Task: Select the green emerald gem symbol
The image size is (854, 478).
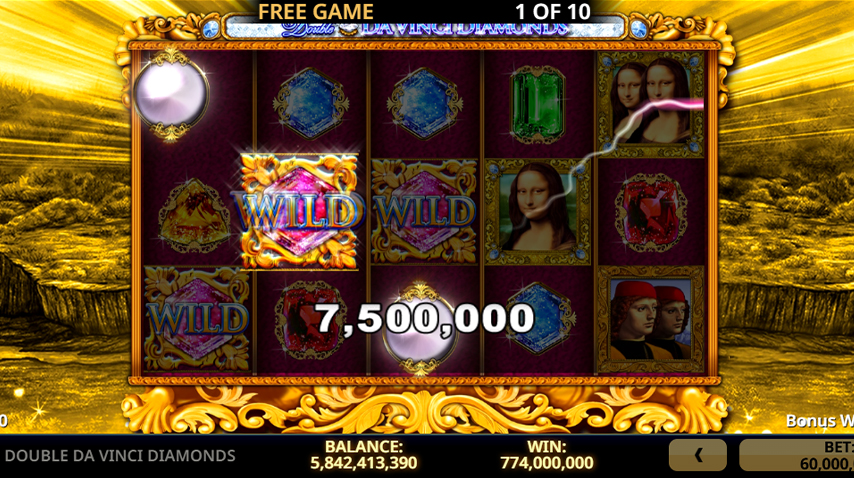Action: pyautogui.click(x=537, y=104)
